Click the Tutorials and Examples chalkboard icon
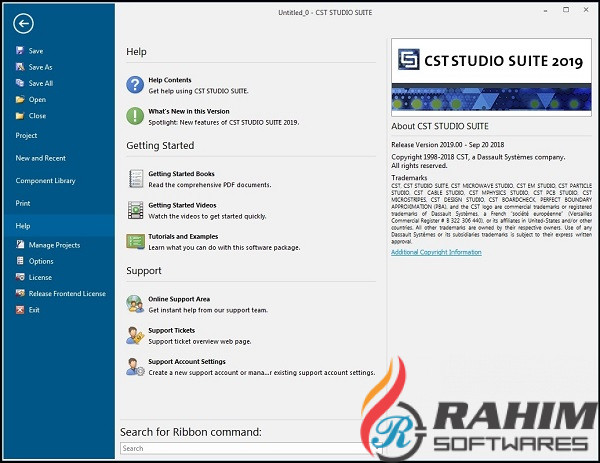The width and height of the screenshot is (600, 463). click(135, 241)
